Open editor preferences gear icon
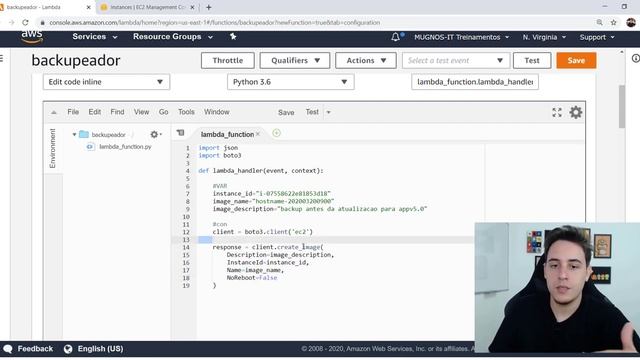The height and width of the screenshot is (360, 640). (x=576, y=112)
